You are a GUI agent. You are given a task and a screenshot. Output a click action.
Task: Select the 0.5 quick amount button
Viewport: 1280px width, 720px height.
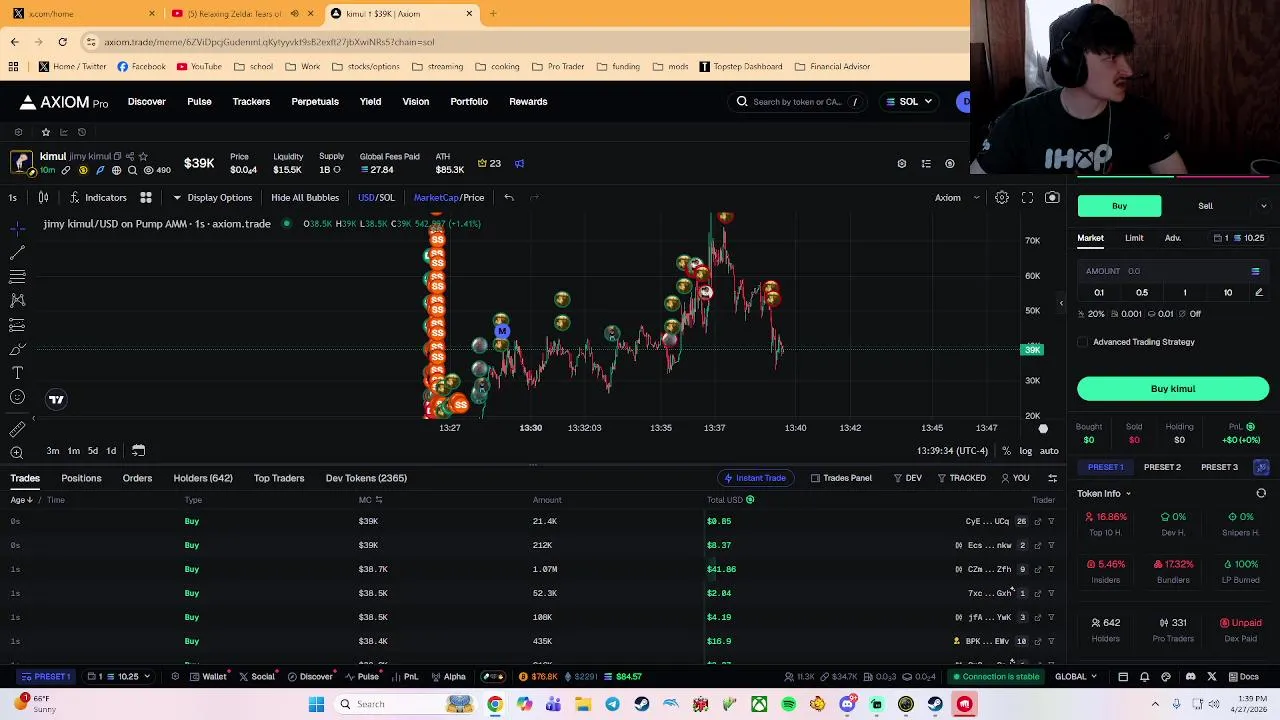pos(1142,292)
